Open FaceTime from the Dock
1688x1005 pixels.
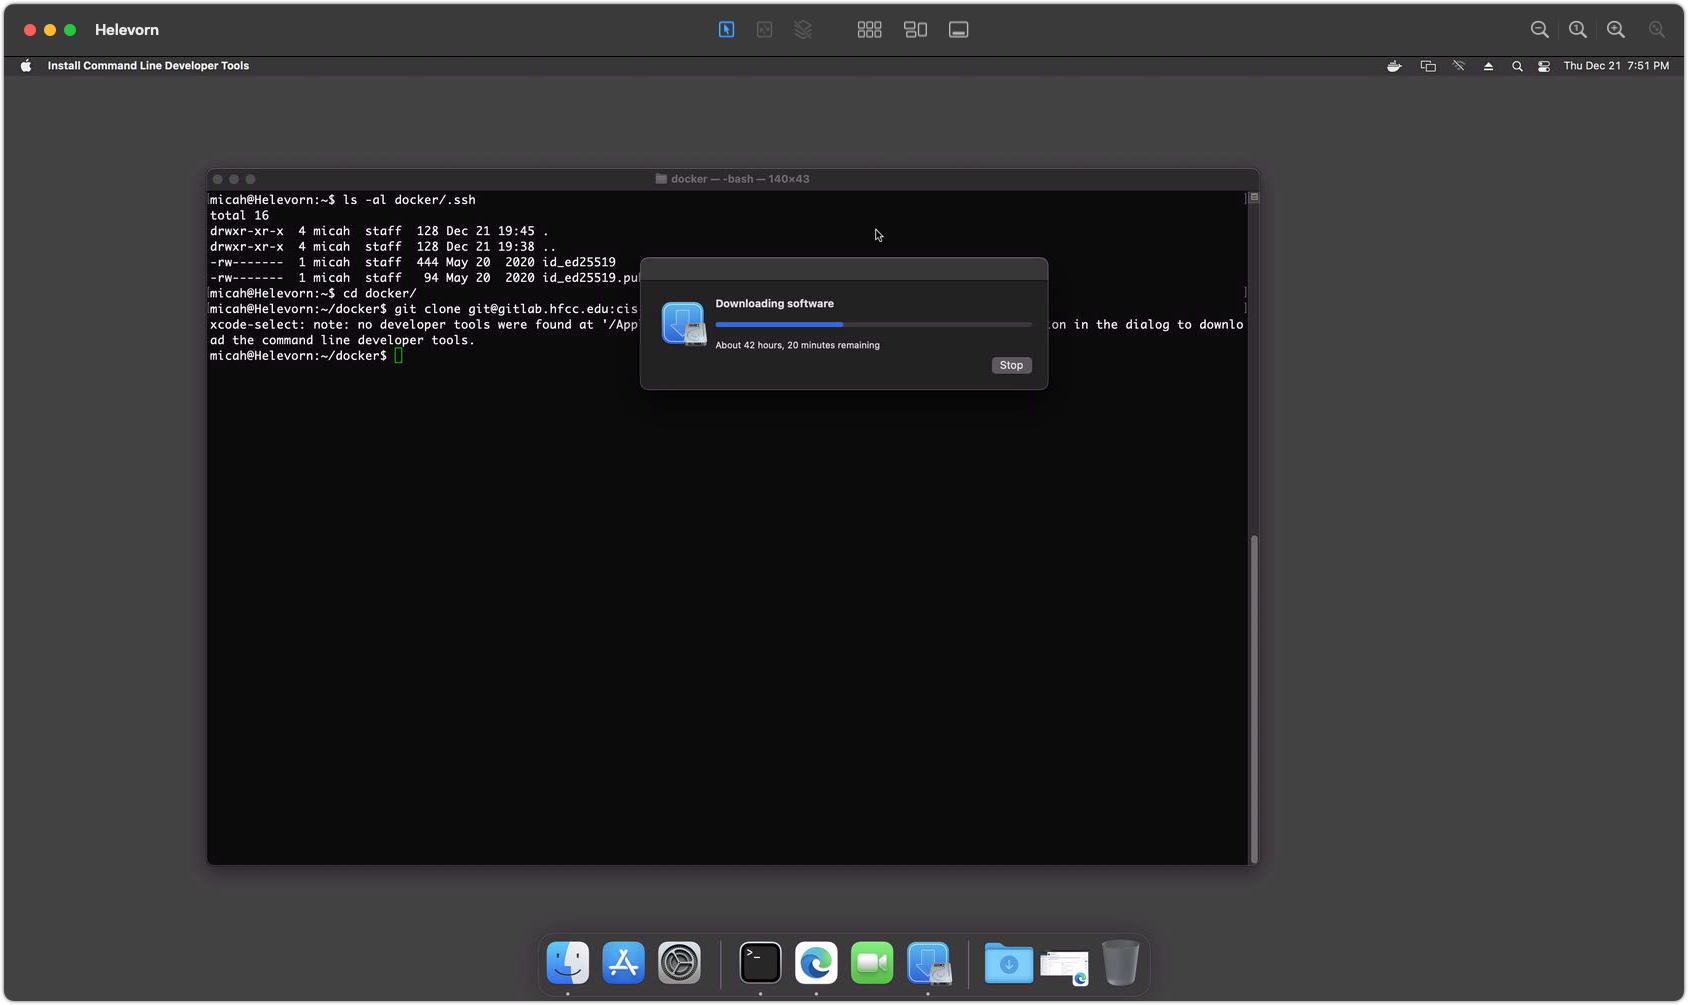click(871, 963)
